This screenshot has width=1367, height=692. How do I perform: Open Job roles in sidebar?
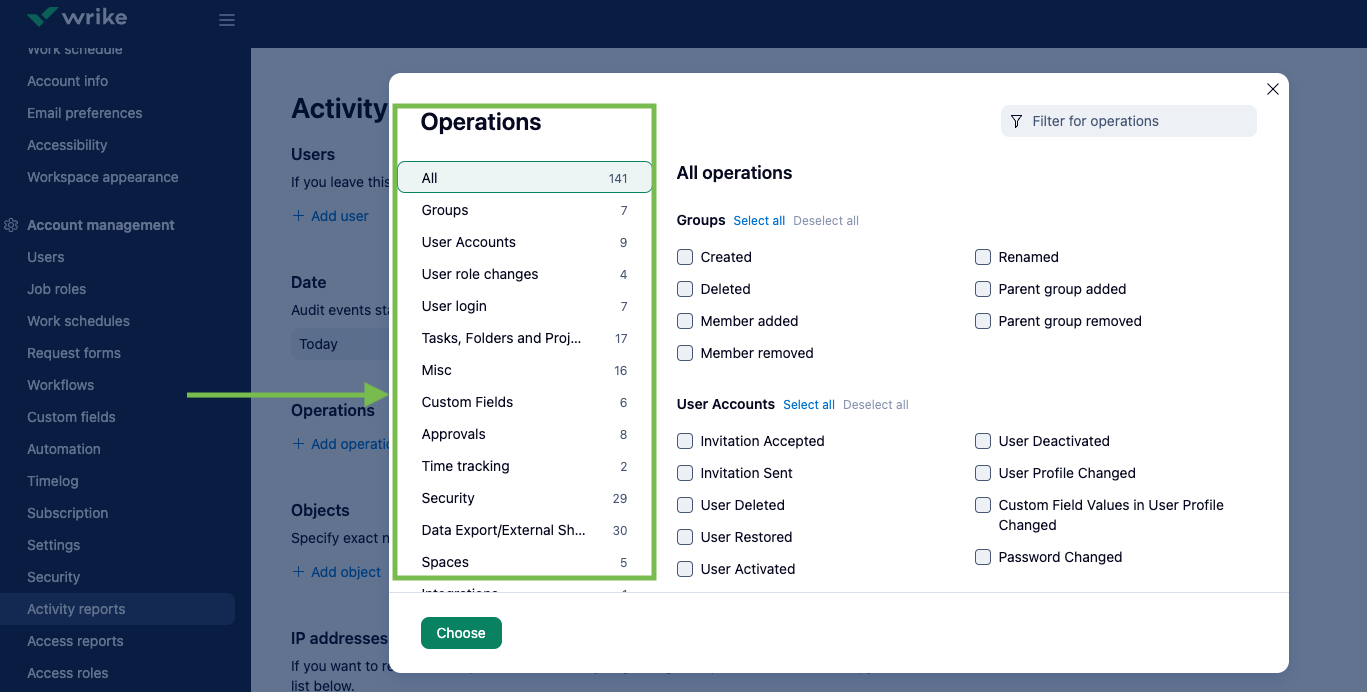(x=57, y=289)
